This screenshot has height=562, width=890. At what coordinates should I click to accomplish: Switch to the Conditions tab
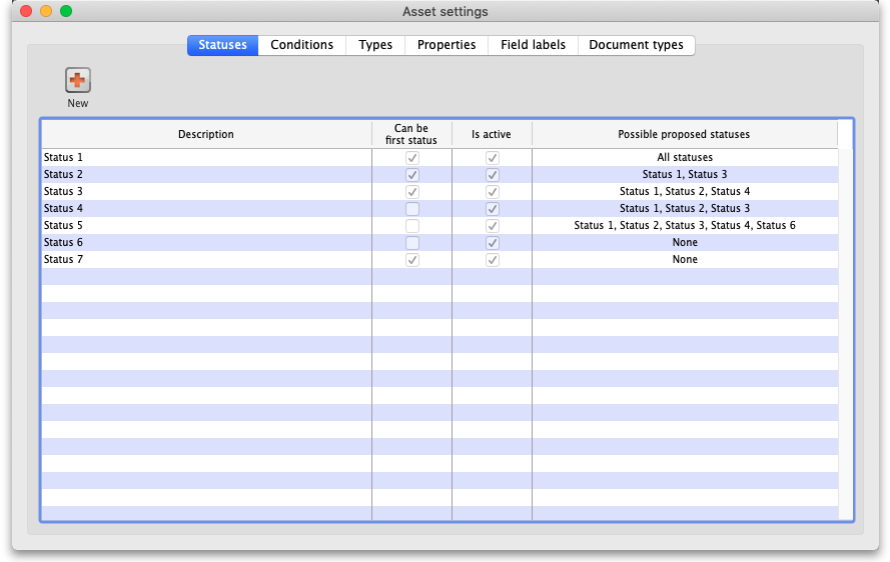click(x=302, y=45)
